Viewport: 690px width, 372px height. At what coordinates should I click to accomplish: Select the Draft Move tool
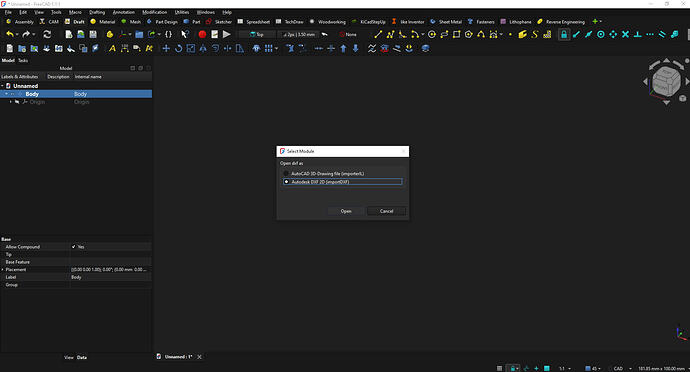[166, 48]
